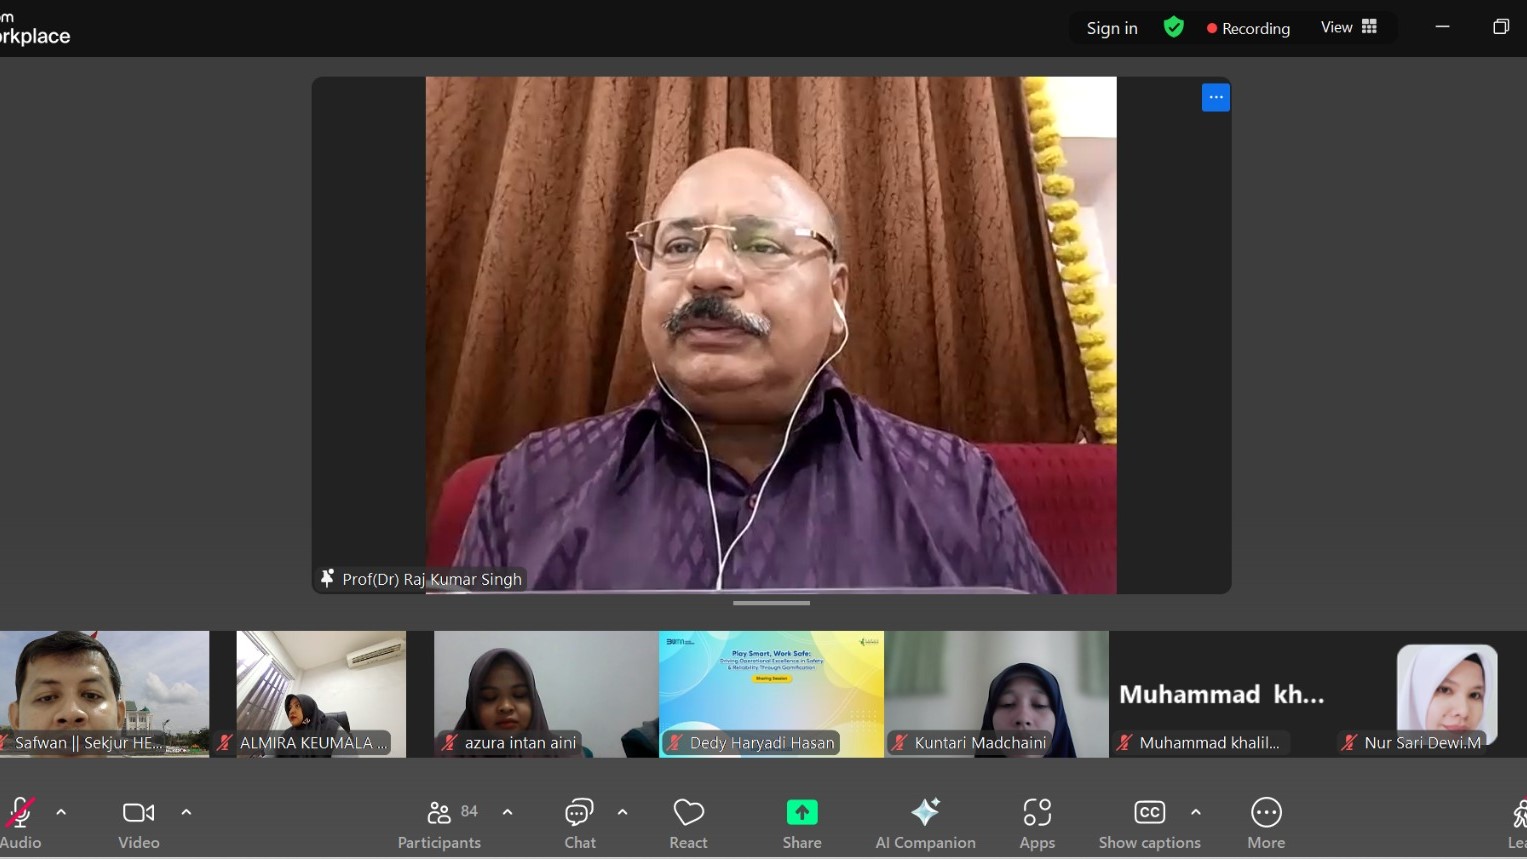Expand caption options arrow beside Show captions
Screen dimensions: 1527x859
coord(1195,812)
